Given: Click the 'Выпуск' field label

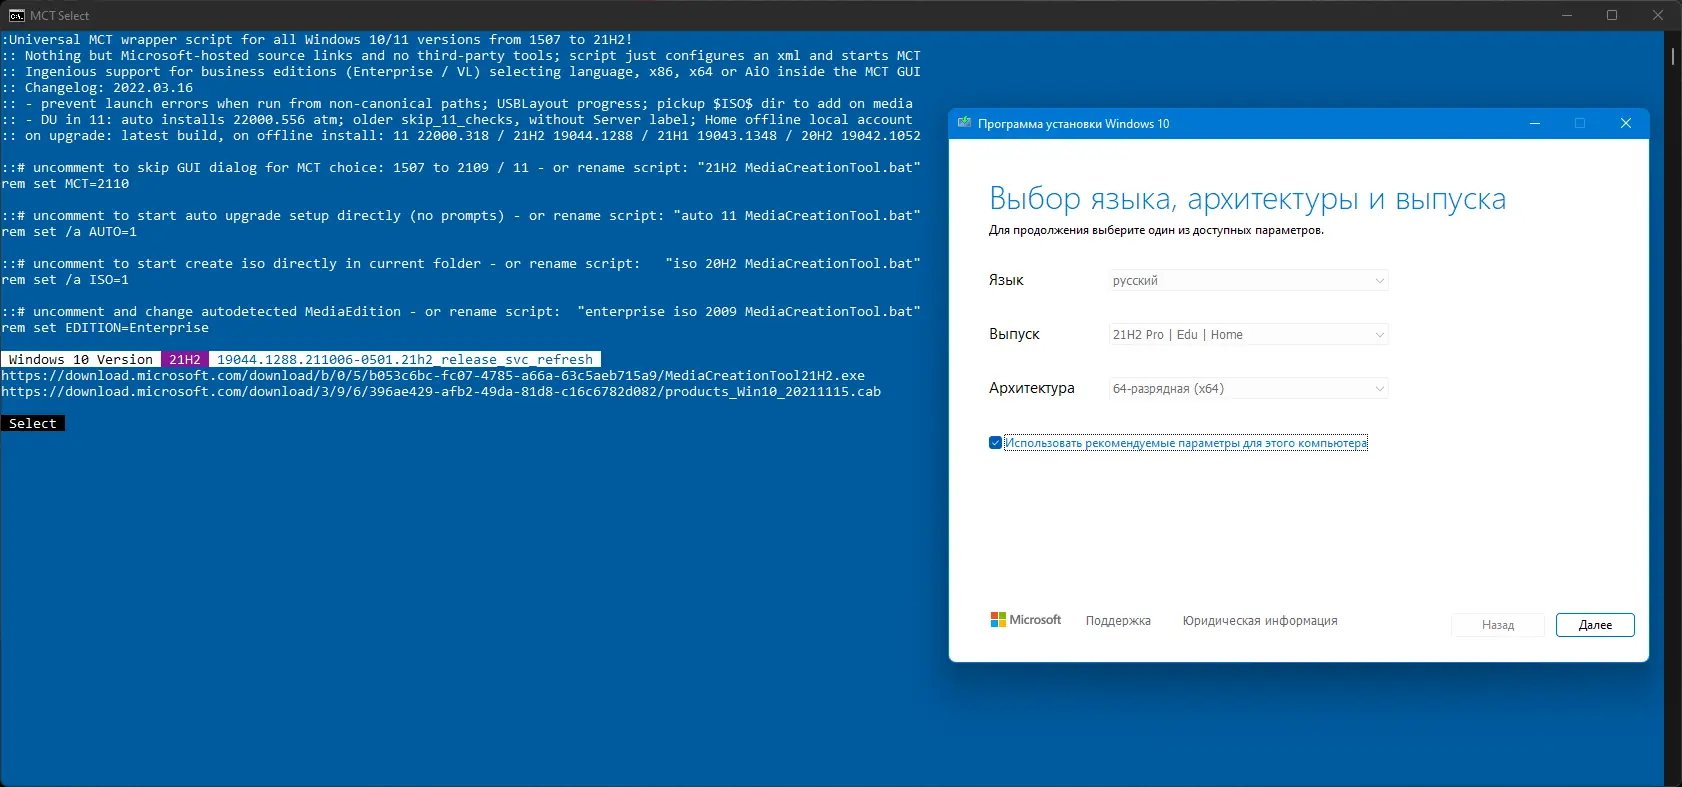Looking at the screenshot, I should click(1014, 334).
